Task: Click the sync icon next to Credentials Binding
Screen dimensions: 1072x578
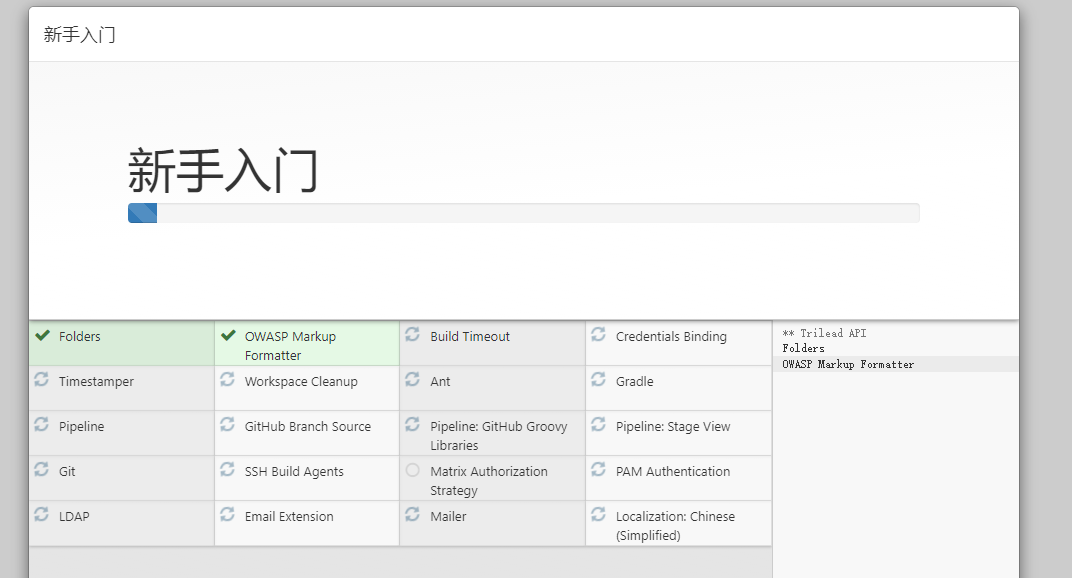Action: coord(598,334)
